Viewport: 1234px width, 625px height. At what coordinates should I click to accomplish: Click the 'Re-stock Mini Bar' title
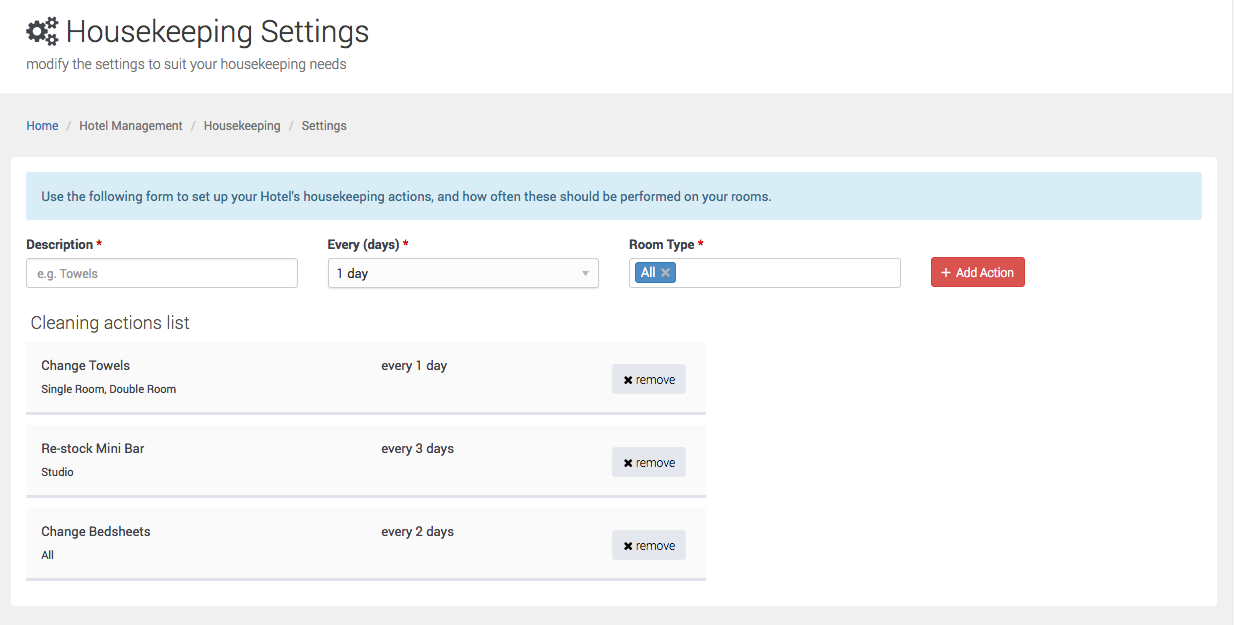[x=93, y=449]
